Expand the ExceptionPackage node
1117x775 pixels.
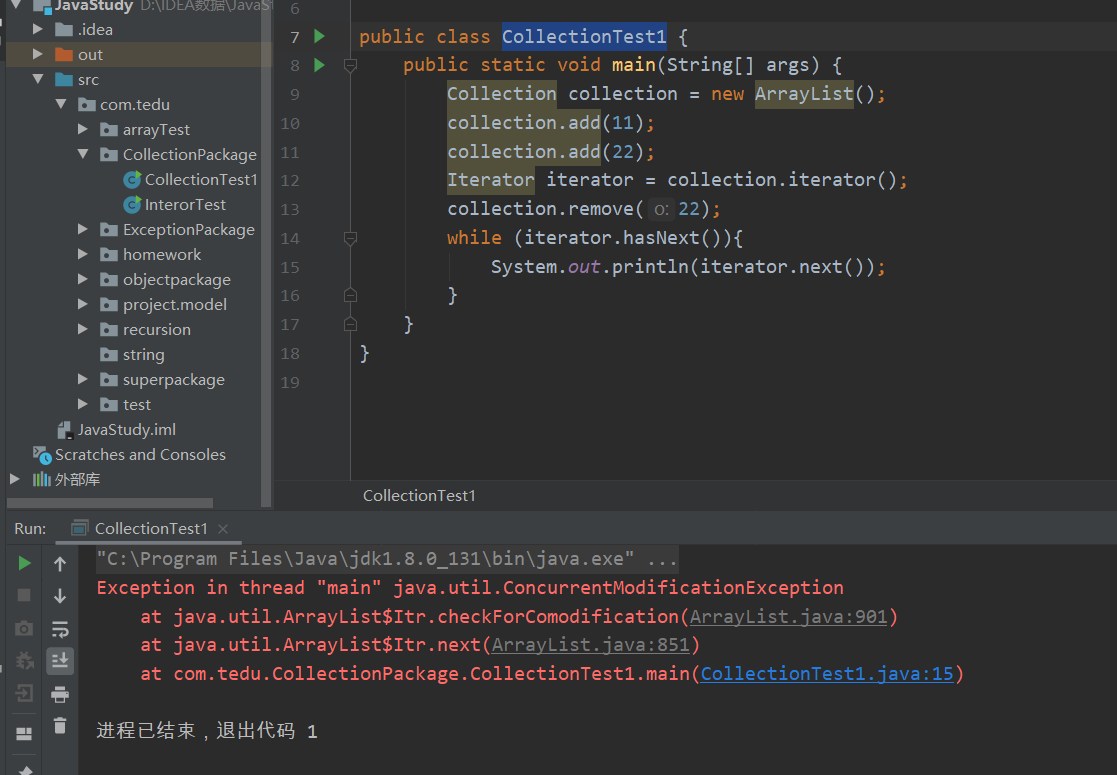point(83,229)
